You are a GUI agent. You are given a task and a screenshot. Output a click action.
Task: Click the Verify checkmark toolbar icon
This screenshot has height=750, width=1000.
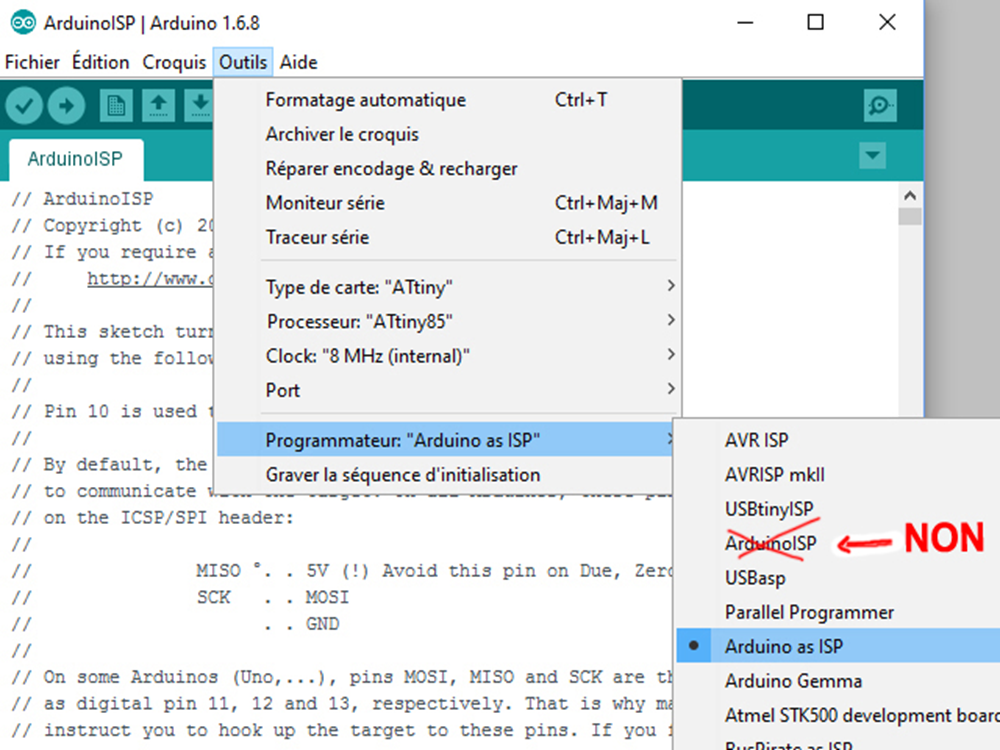(x=24, y=105)
